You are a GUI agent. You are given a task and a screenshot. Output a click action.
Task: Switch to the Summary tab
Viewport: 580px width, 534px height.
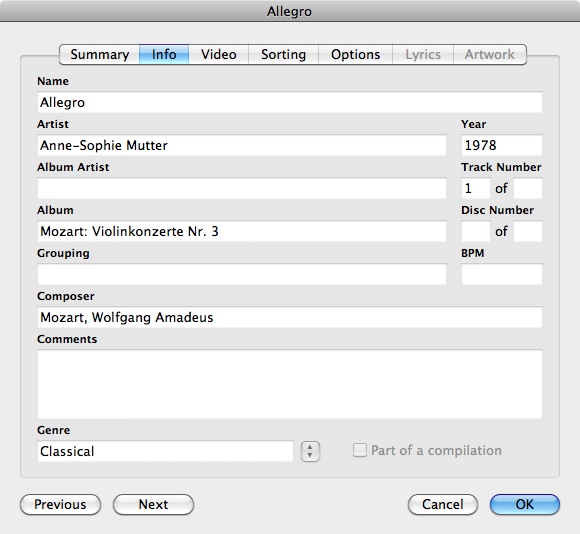click(100, 54)
